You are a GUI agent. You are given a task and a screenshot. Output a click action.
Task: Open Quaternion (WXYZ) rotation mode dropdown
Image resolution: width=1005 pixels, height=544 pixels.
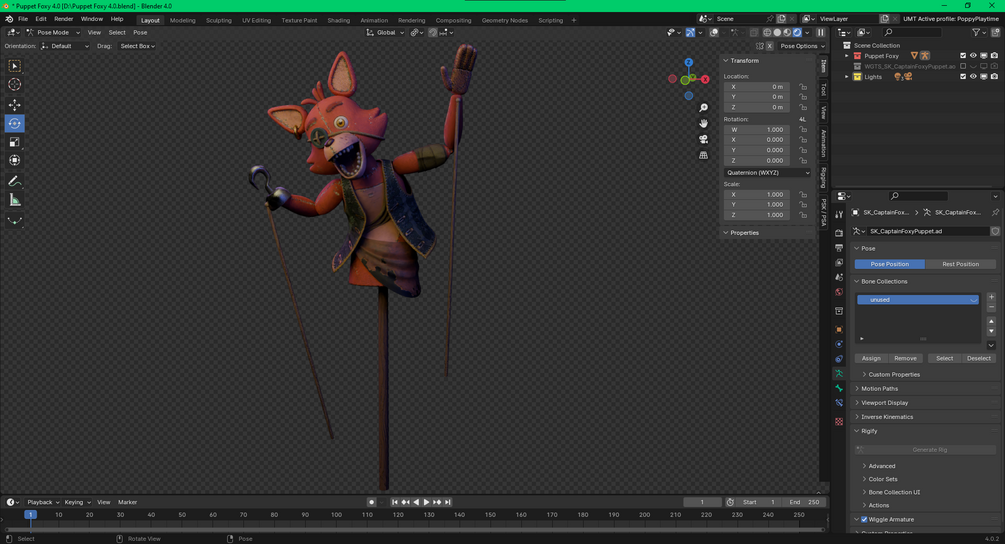click(768, 173)
